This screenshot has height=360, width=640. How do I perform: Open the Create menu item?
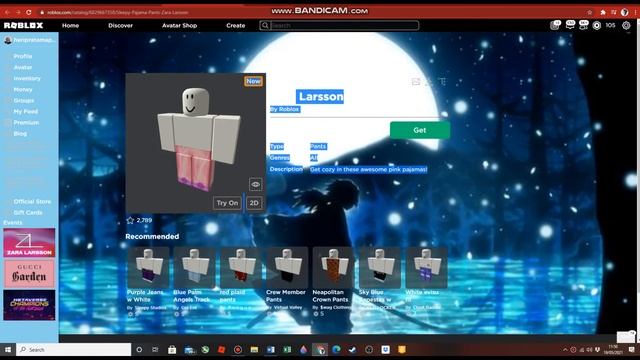tap(236, 25)
